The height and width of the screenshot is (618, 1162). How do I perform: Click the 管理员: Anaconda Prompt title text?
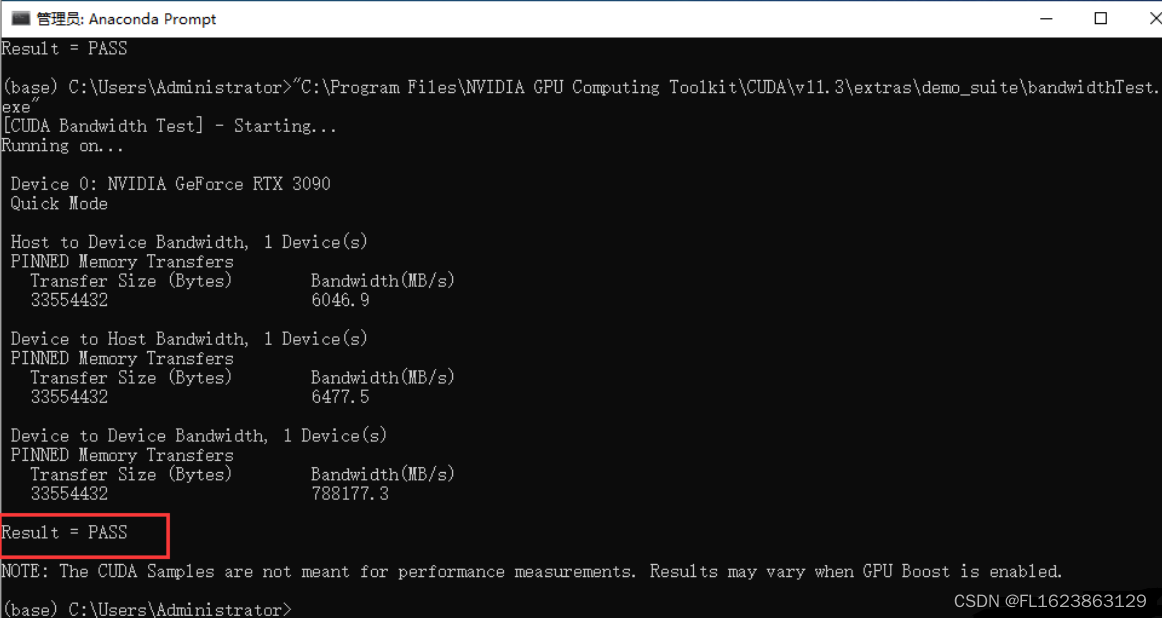point(126,19)
